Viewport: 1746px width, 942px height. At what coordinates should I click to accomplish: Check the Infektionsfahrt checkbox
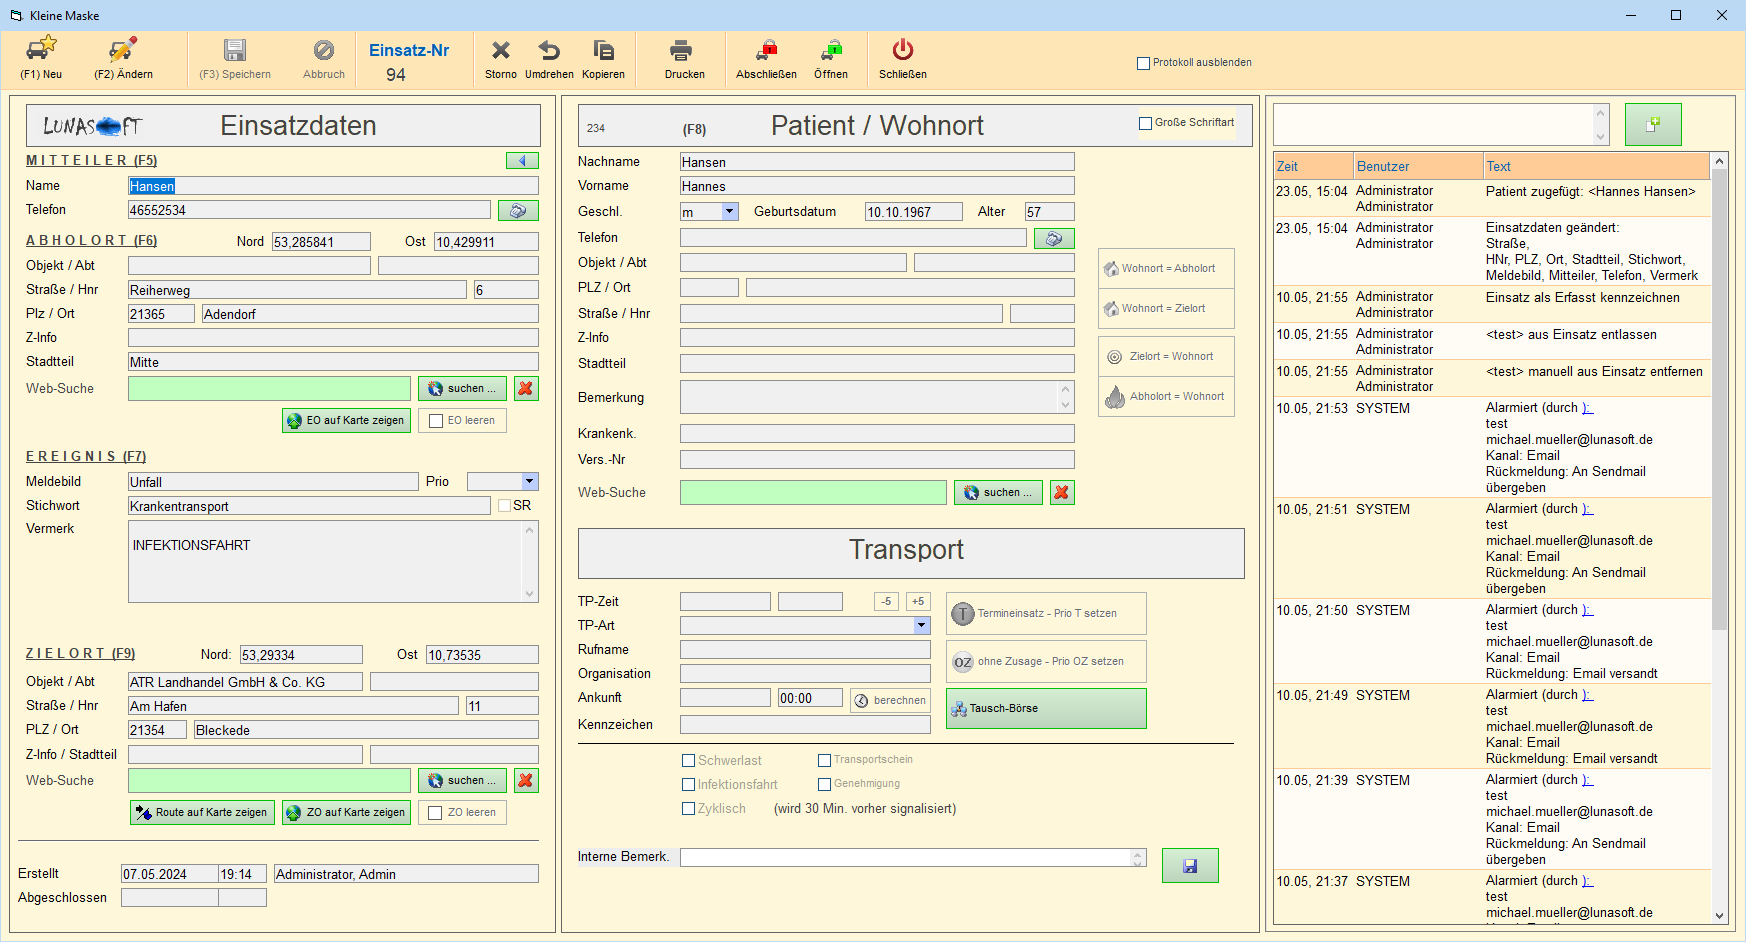click(x=688, y=785)
